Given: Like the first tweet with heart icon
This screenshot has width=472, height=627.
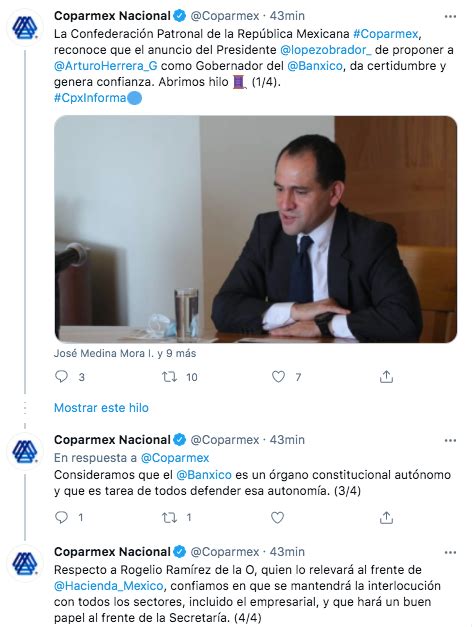Looking at the screenshot, I should click(x=278, y=376).
